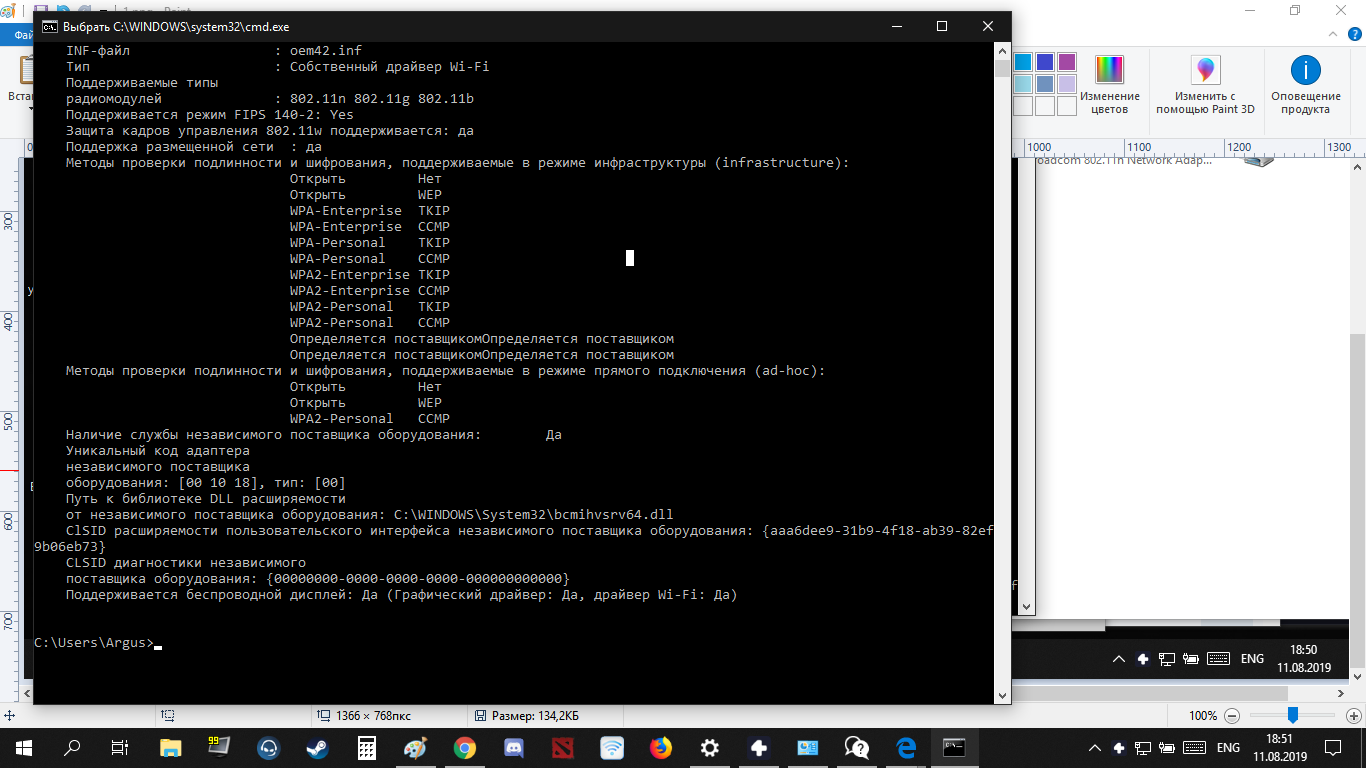Click cmd window scrollbar up arrow
Viewport: 1366px width, 768px height.
[1002, 50]
